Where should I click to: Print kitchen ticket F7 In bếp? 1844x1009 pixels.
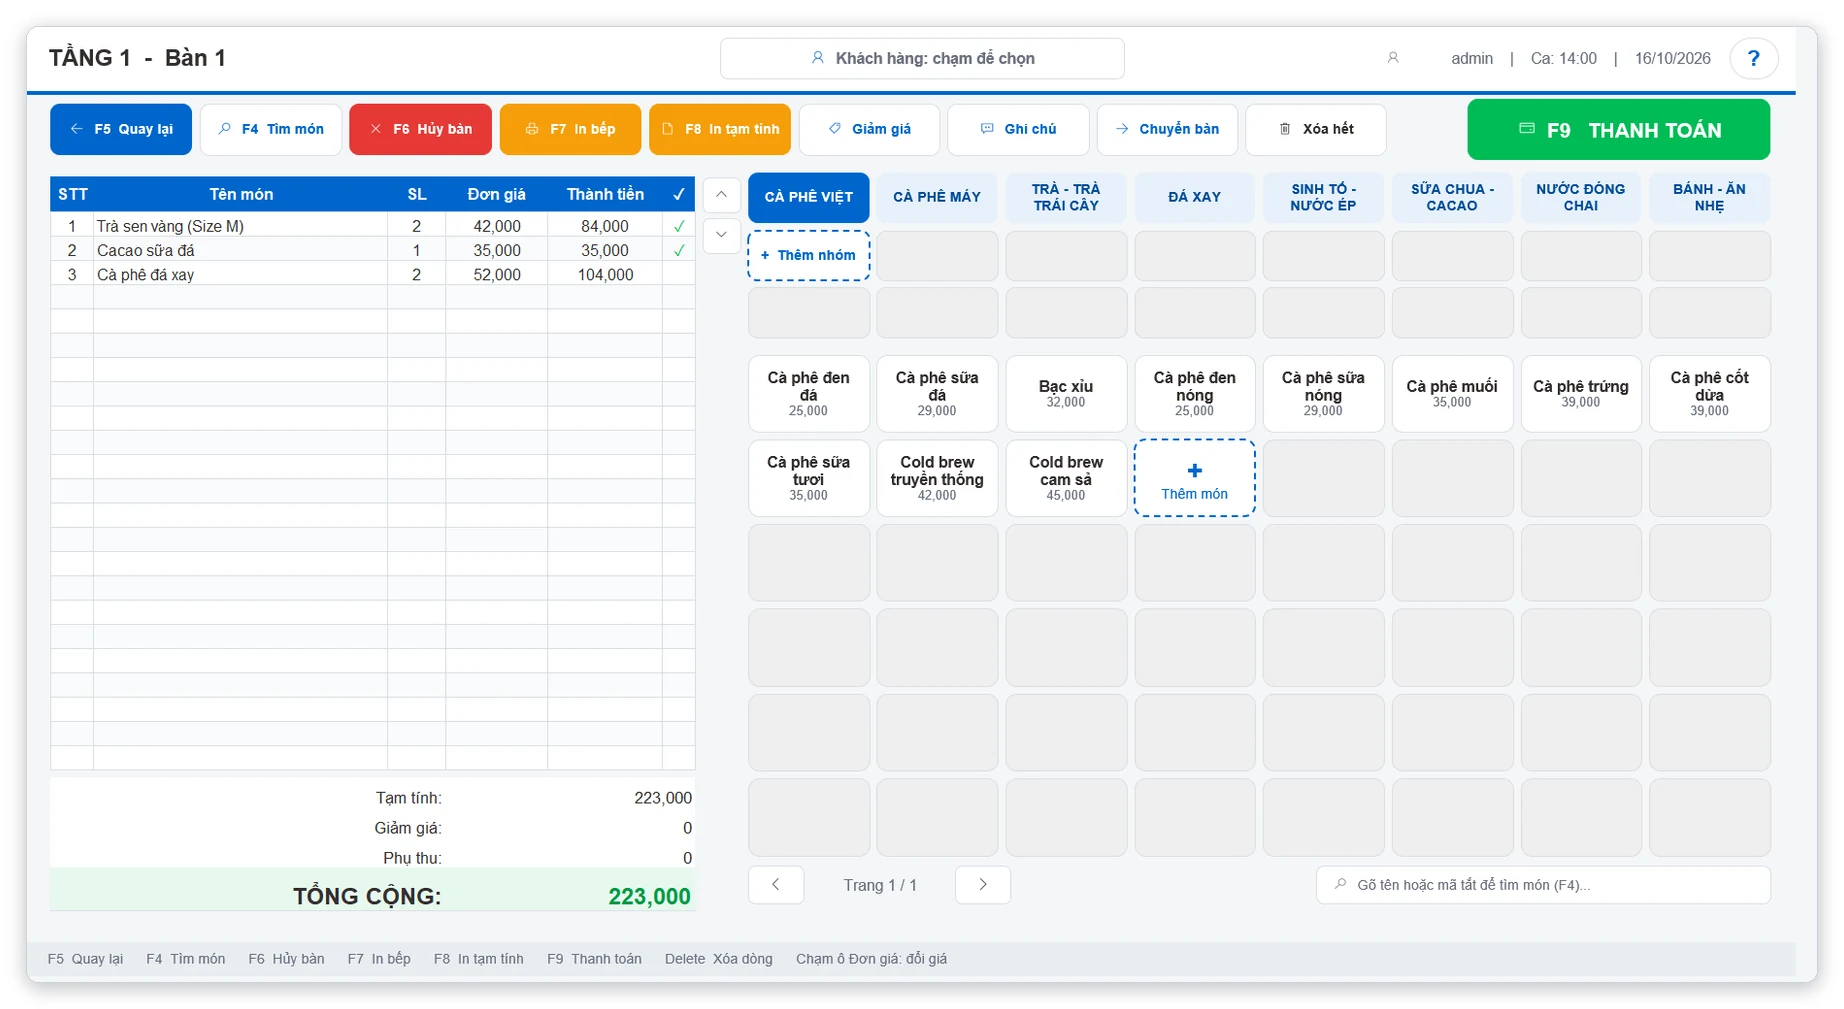[570, 129]
